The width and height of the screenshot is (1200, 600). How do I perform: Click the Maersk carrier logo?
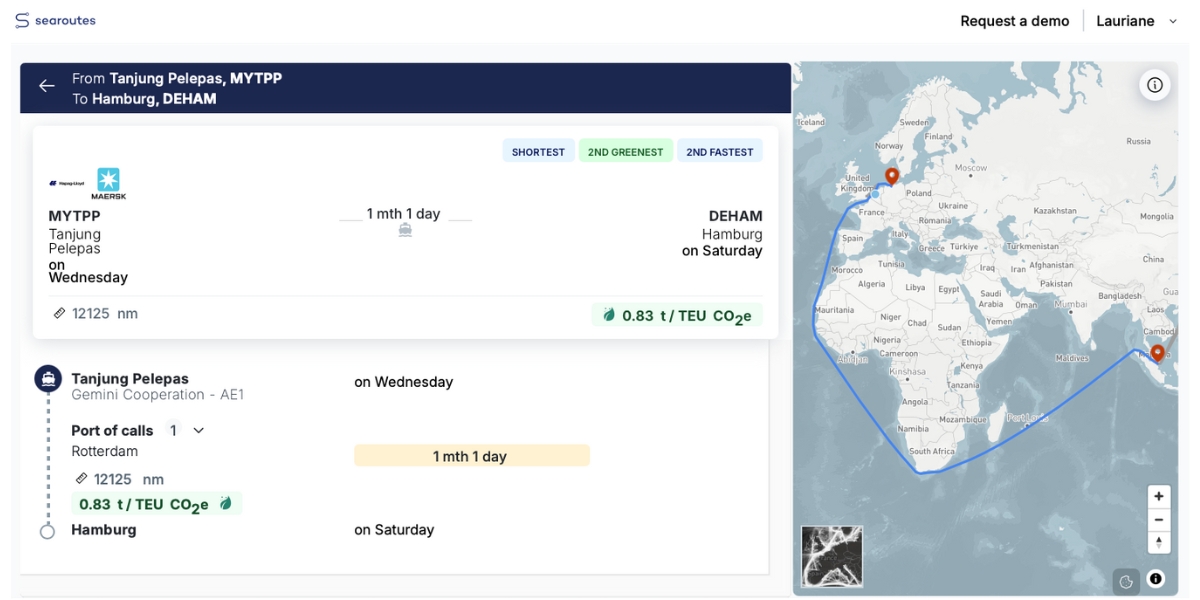[108, 183]
